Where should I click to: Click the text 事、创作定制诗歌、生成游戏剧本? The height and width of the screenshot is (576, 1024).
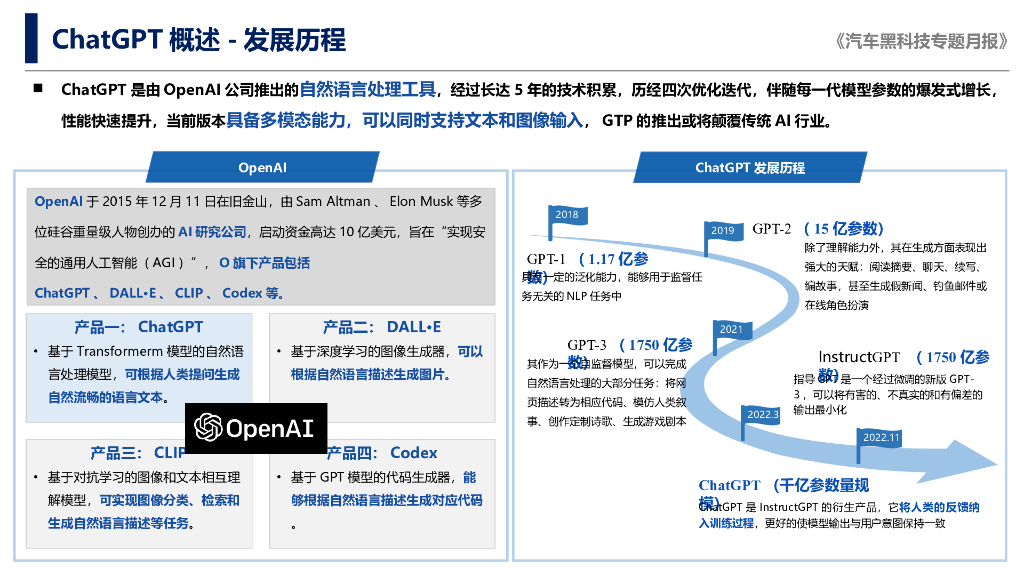click(607, 421)
